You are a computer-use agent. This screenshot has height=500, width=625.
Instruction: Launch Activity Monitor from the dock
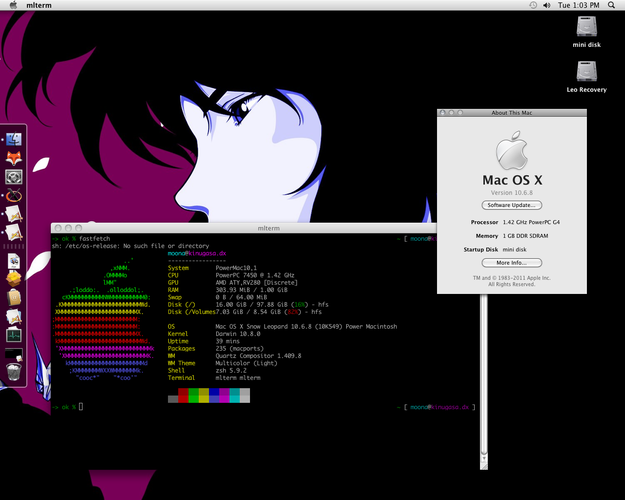pyautogui.click(x=14, y=335)
